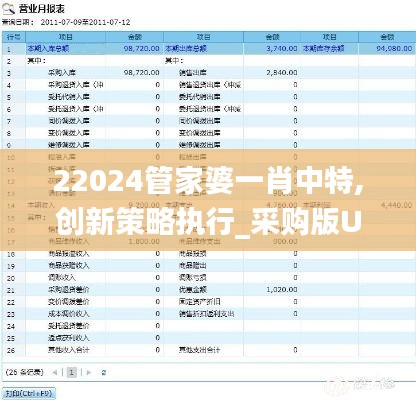The width and height of the screenshot is (416, 400).
Task: Click the 固定资产折旧 cell in row 22
Action: (199, 302)
